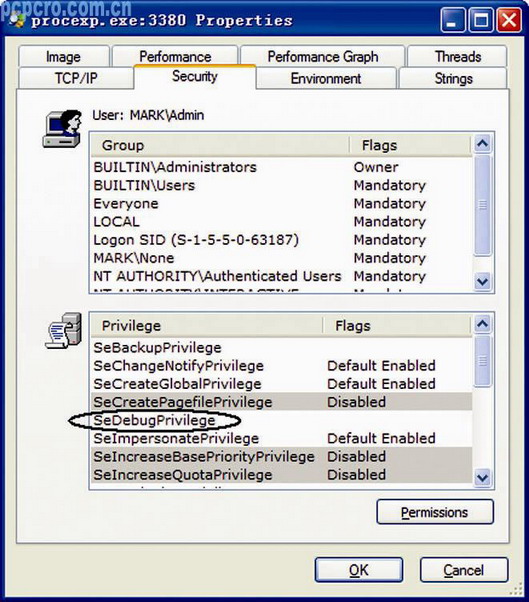This screenshot has width=529, height=602.
Task: Click the Process Explorer title bar icon
Action: point(16,19)
